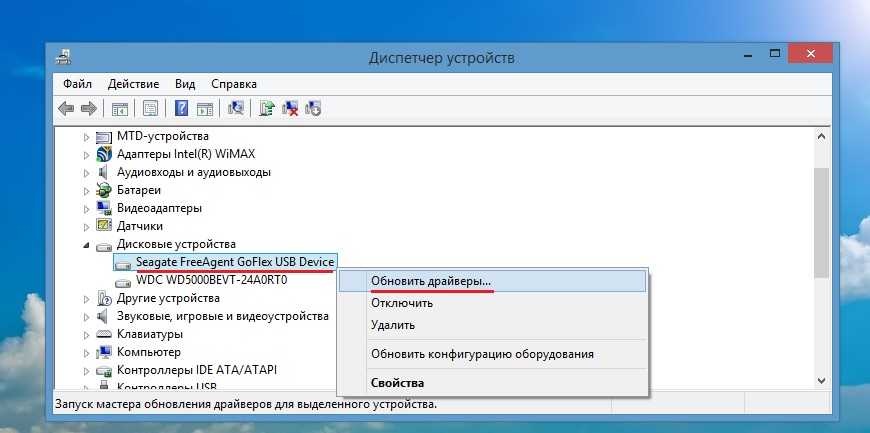Click the update driver toolbar icon
The width and height of the screenshot is (870, 433).
point(267,108)
